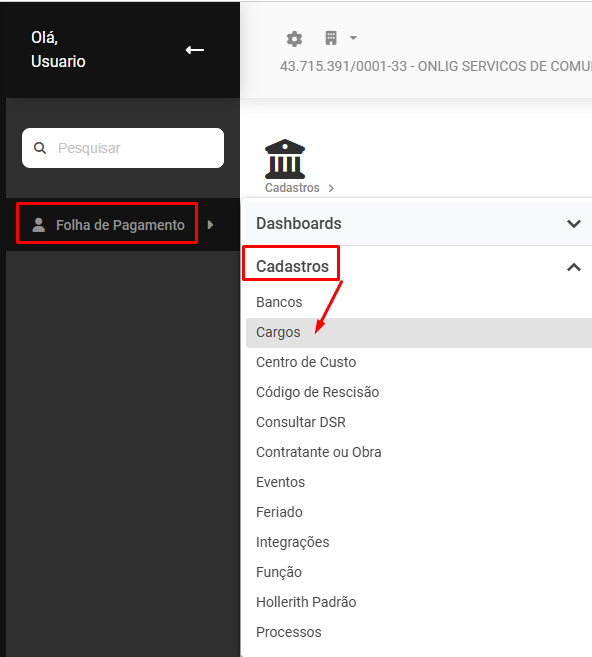Collapse the Cadastros section chevron
Screen dimensions: 592x657
tap(574, 267)
